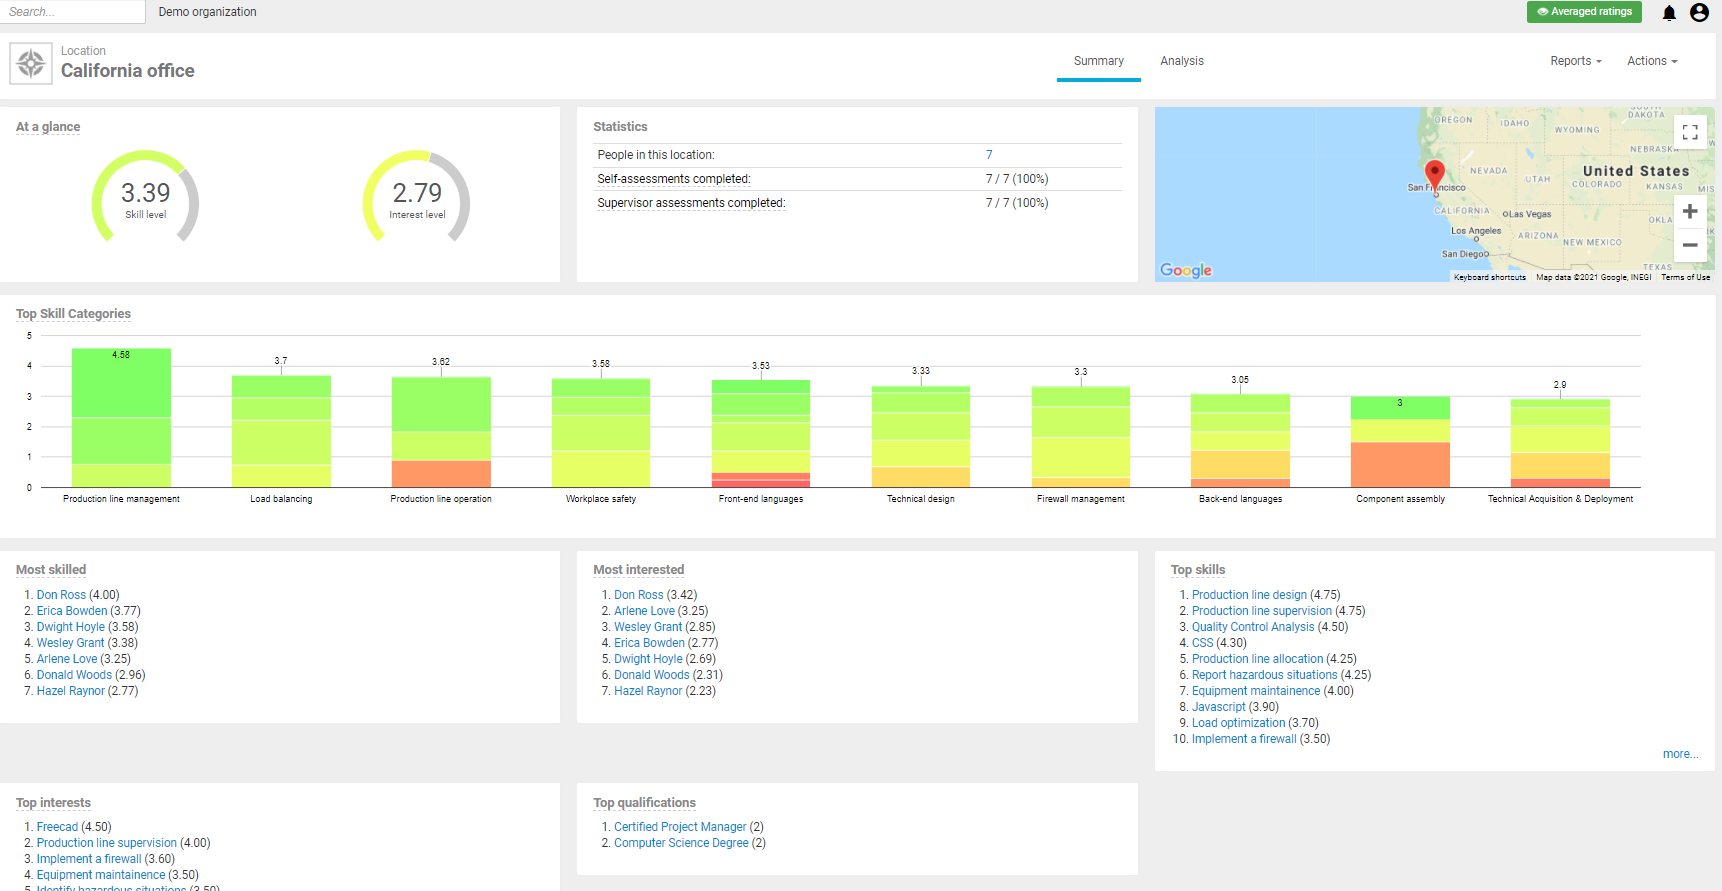Click the Production line management bar
This screenshot has height=891, width=1722.
121,420
